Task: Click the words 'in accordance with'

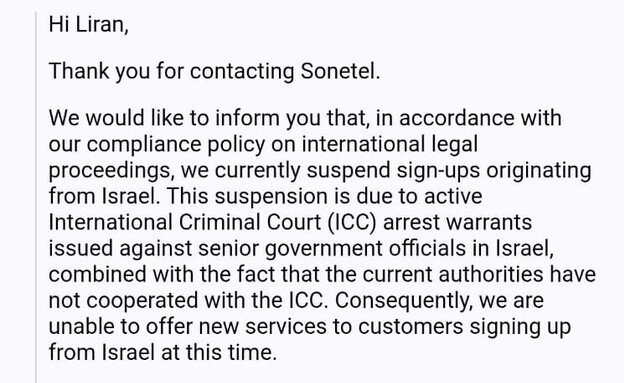Action: 468,118
